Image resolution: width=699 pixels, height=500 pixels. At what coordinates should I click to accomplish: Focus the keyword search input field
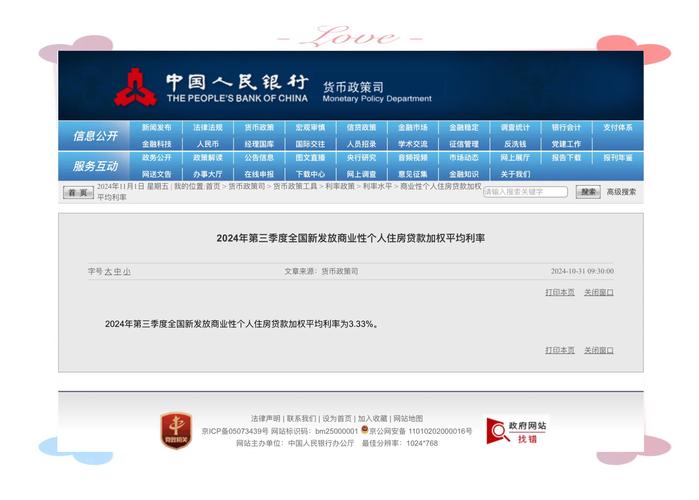click(x=525, y=192)
